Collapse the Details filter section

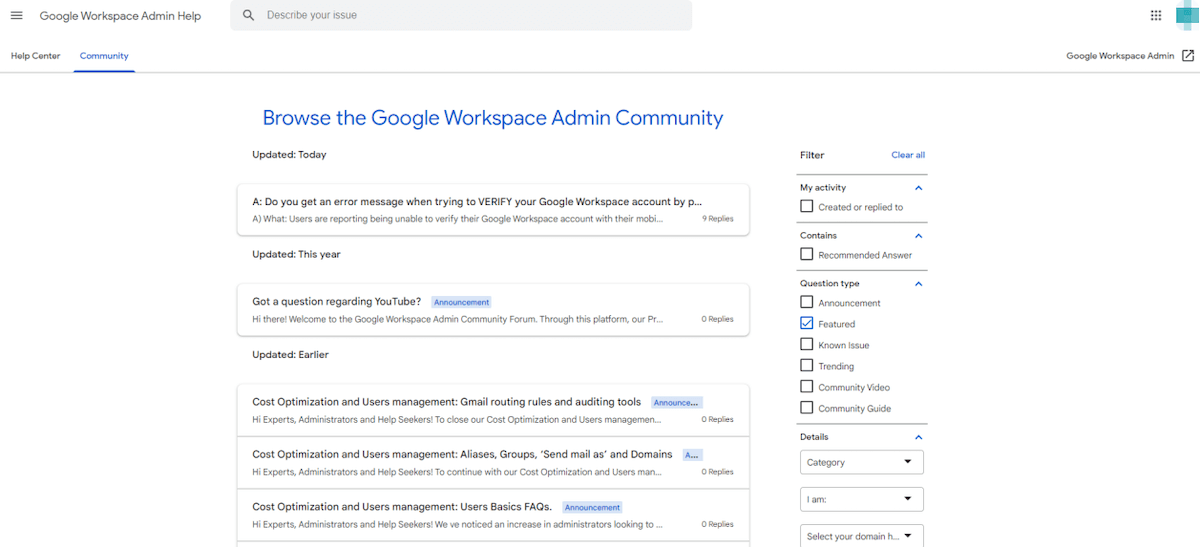(x=919, y=437)
